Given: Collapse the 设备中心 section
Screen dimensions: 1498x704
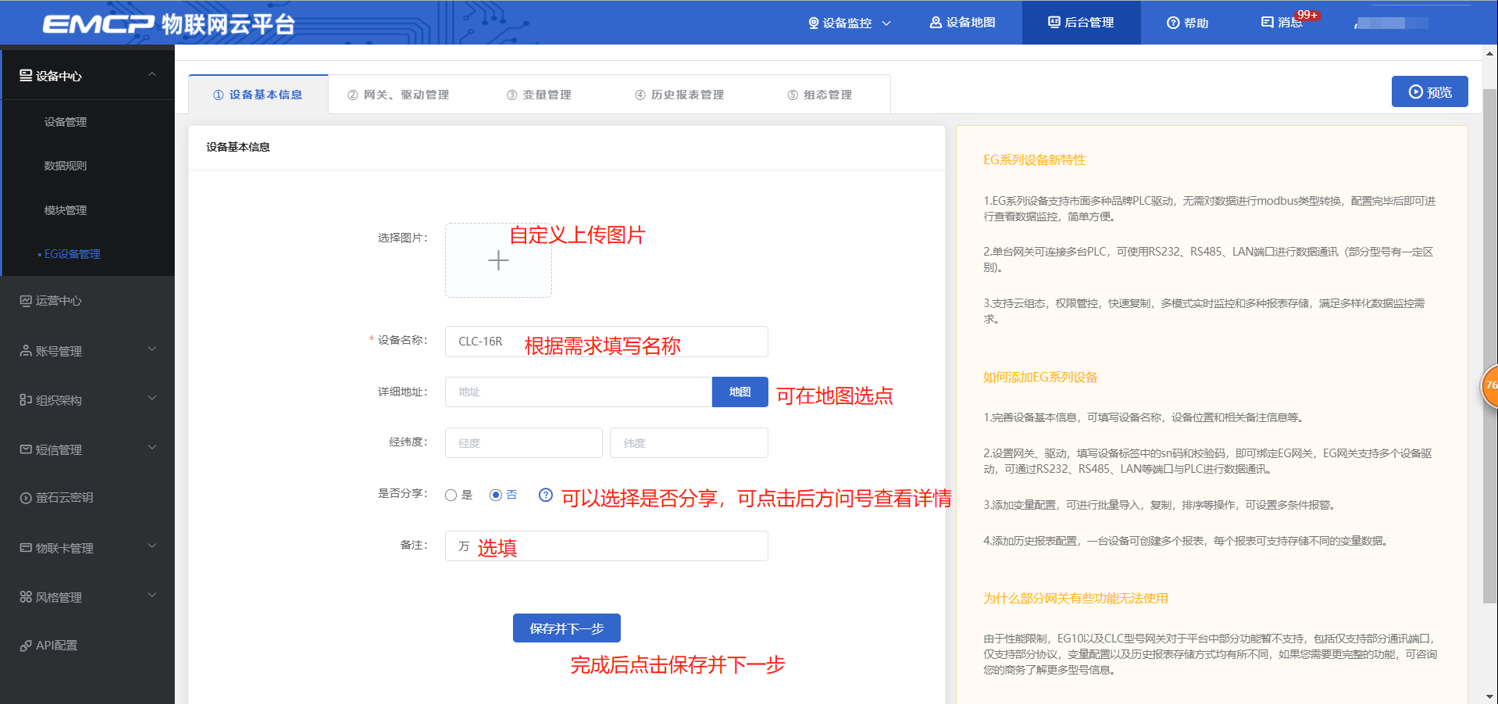Looking at the screenshot, I should point(152,75).
